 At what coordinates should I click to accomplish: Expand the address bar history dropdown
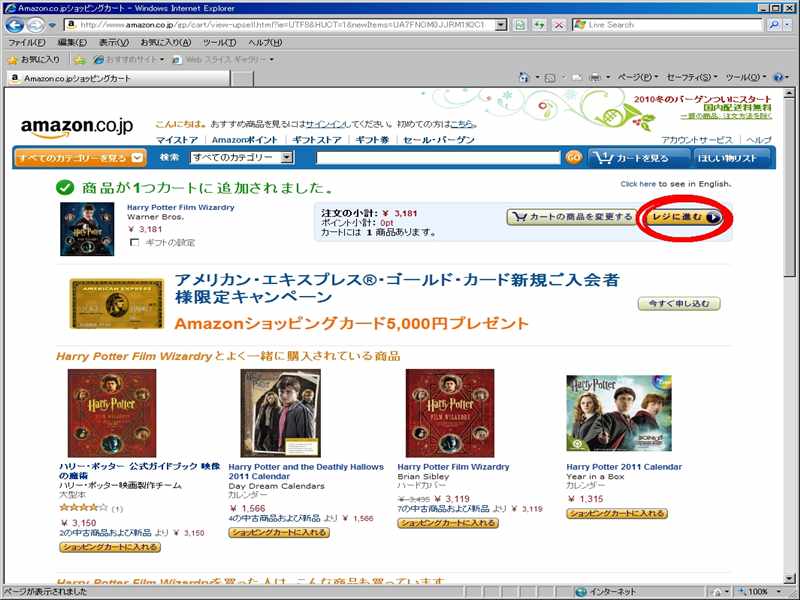pos(501,24)
